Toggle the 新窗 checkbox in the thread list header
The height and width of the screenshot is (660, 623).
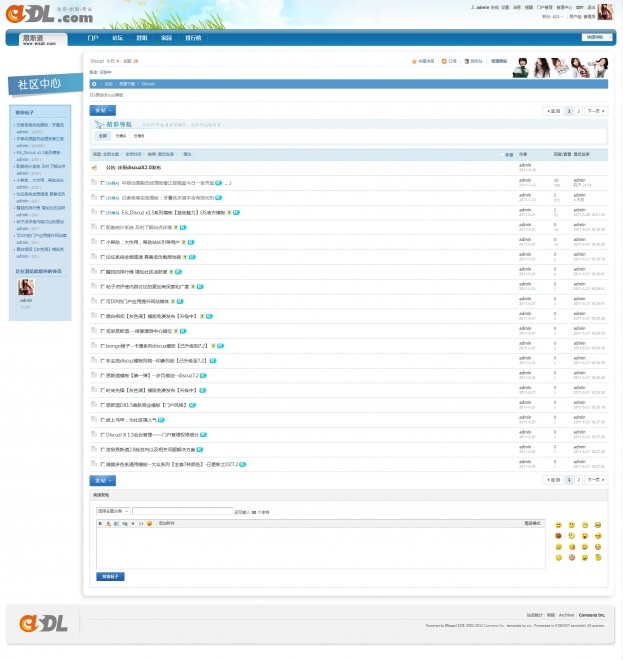tap(503, 155)
